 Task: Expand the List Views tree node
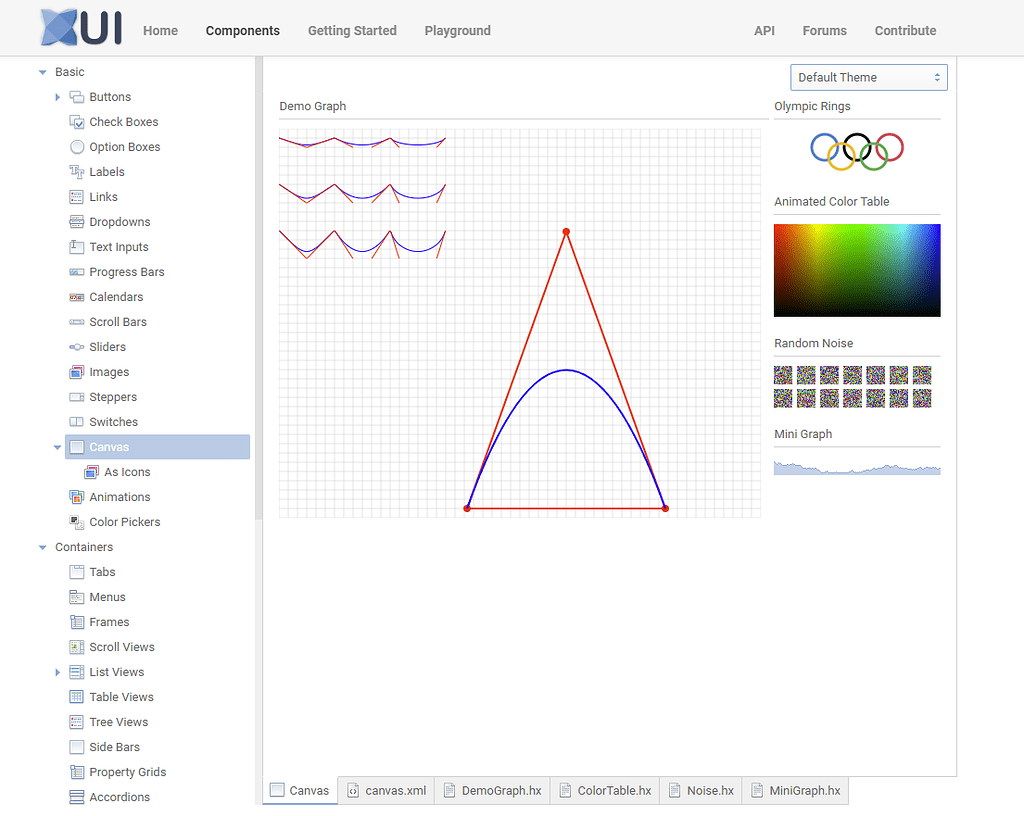pos(58,672)
